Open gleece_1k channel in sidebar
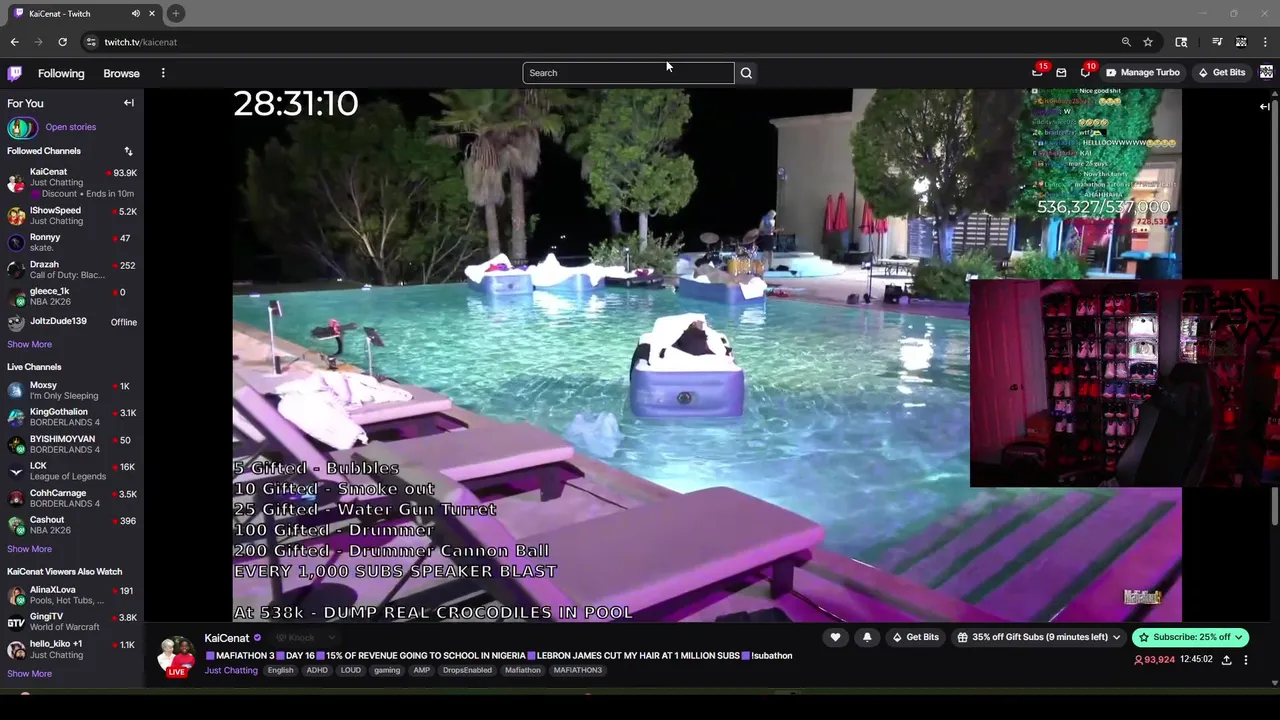The height and width of the screenshot is (720, 1280). 72,297
